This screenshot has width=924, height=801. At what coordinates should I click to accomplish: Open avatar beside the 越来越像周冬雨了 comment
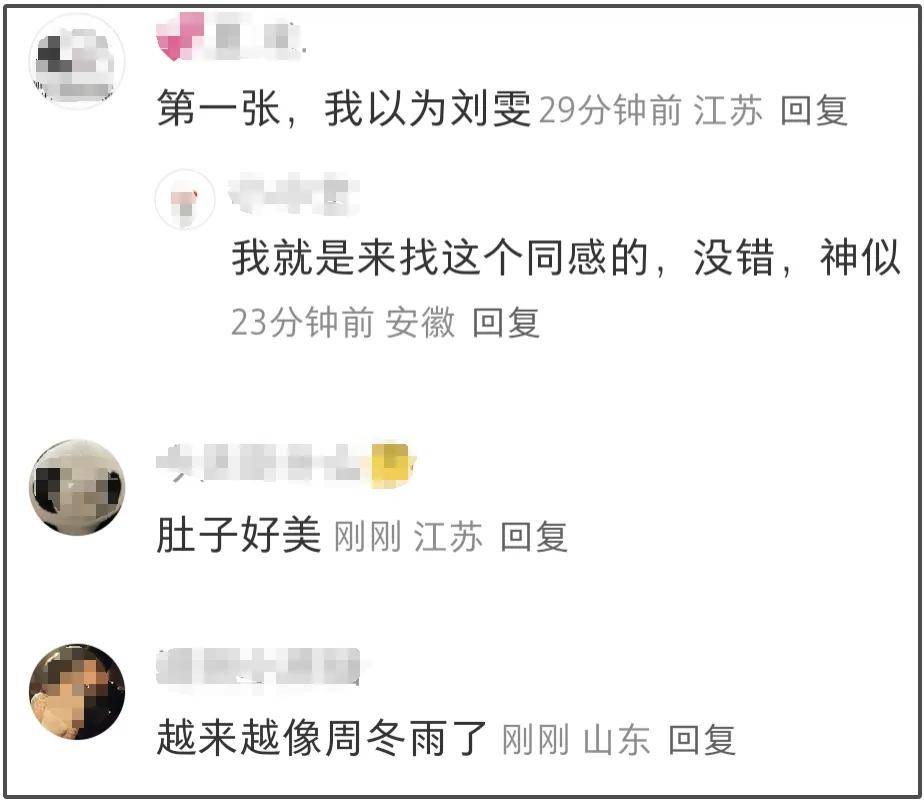click(x=77, y=692)
